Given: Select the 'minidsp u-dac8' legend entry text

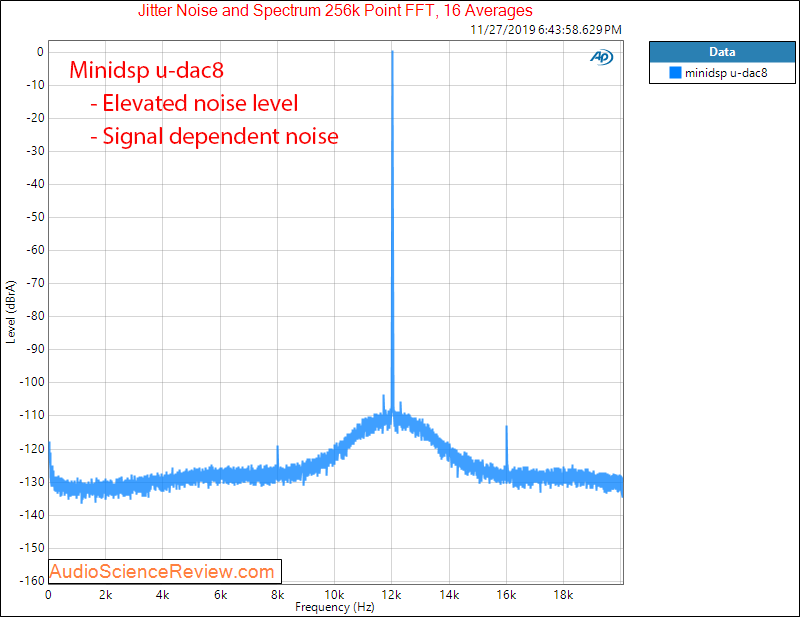Looking at the screenshot, I should (726, 73).
